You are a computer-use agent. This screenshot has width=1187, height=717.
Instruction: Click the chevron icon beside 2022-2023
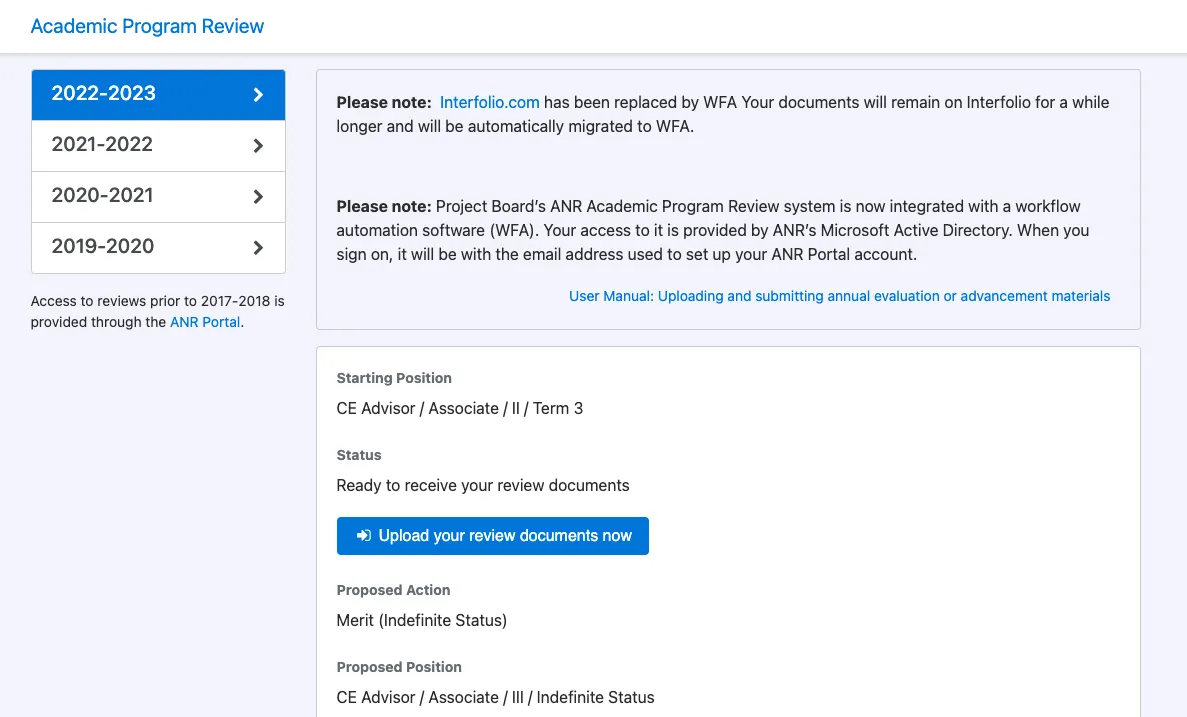point(258,95)
